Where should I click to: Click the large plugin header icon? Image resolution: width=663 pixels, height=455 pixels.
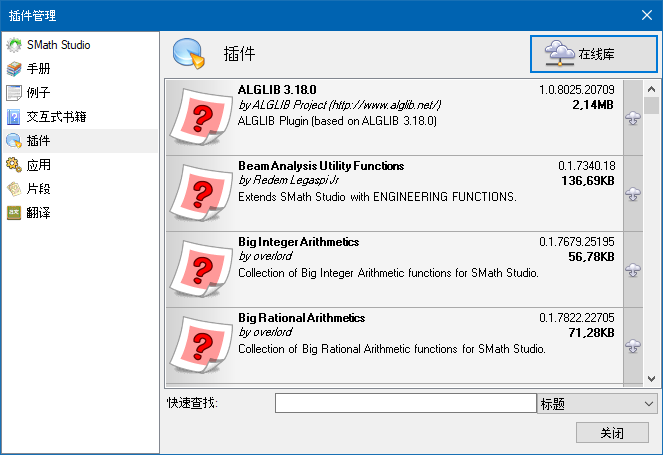[189, 54]
